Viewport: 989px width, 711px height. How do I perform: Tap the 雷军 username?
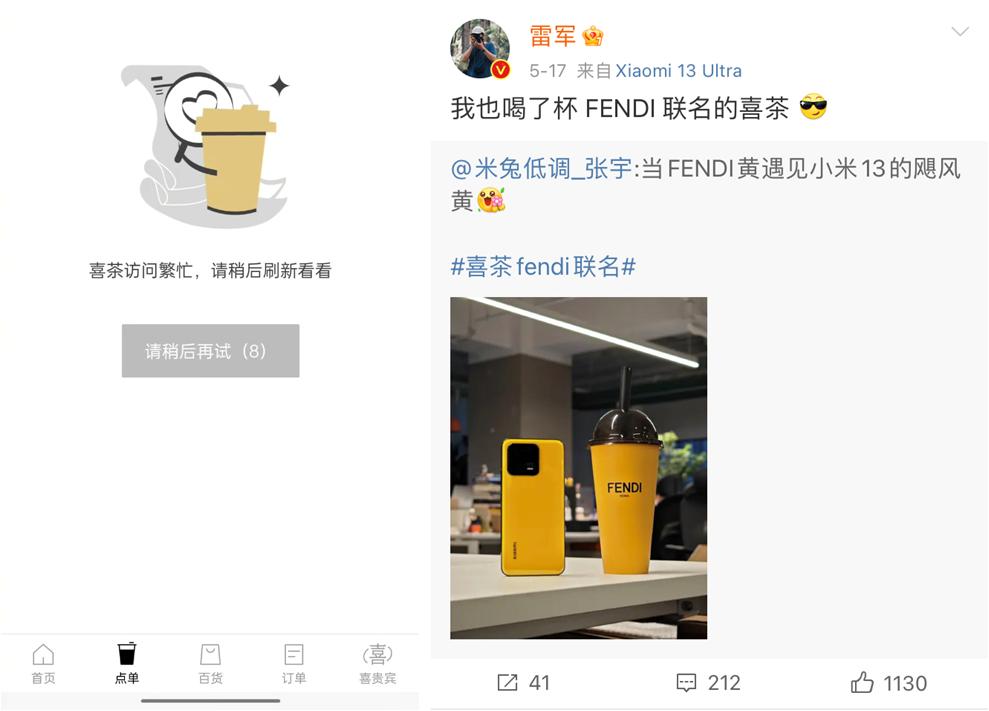pyautogui.click(x=553, y=36)
